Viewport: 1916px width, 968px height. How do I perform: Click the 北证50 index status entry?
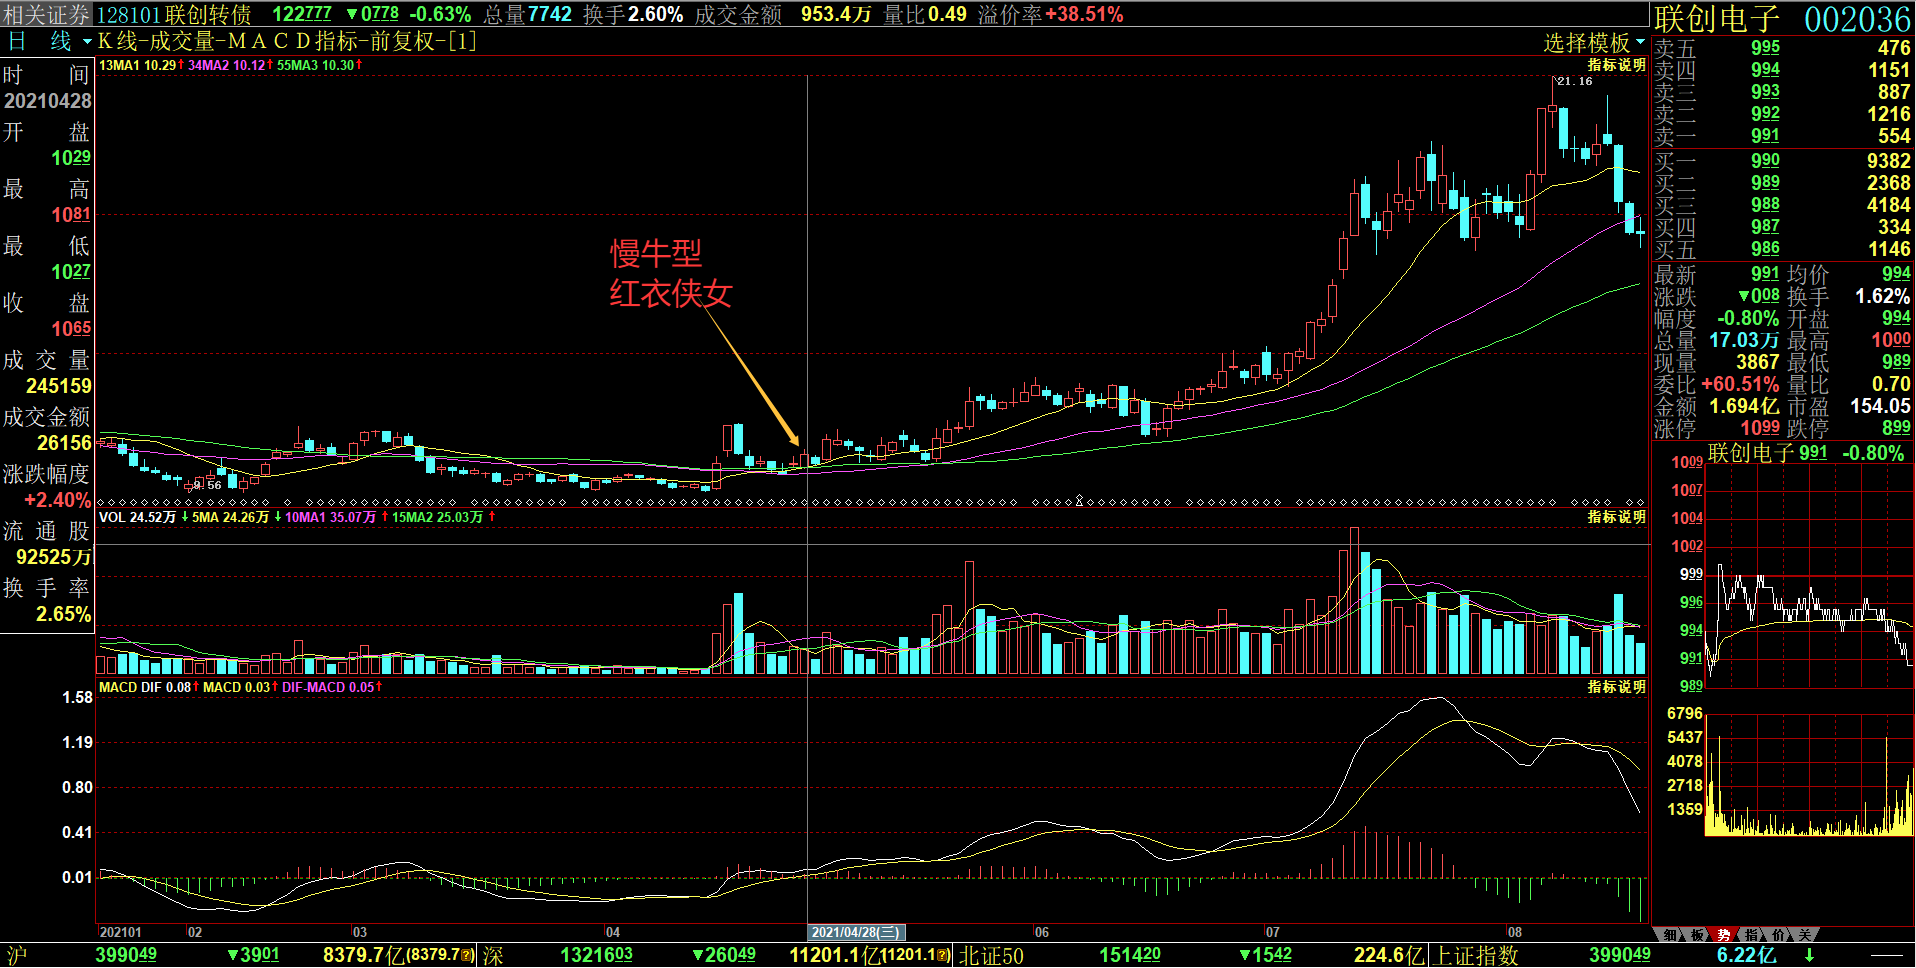[991, 955]
